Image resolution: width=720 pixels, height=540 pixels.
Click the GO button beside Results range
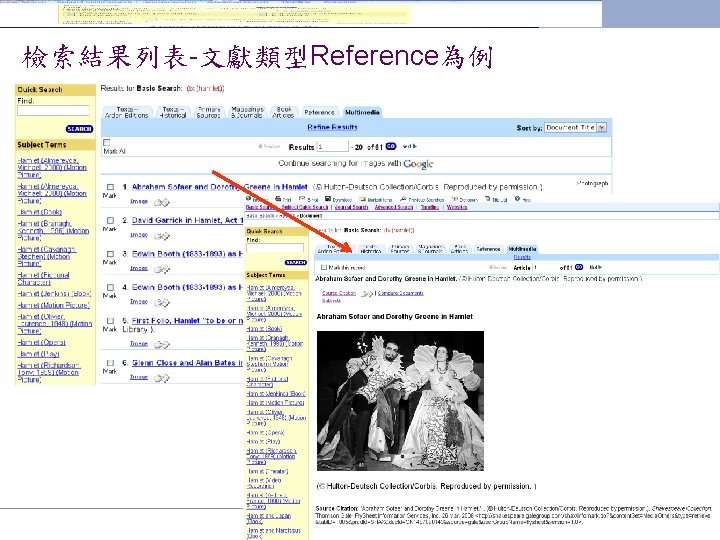pos(391,146)
